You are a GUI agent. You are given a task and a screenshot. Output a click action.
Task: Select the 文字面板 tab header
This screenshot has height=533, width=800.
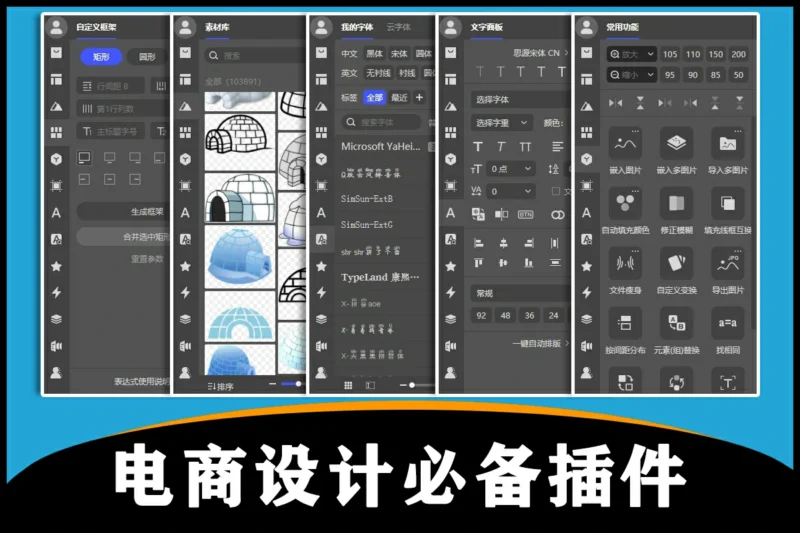486,27
